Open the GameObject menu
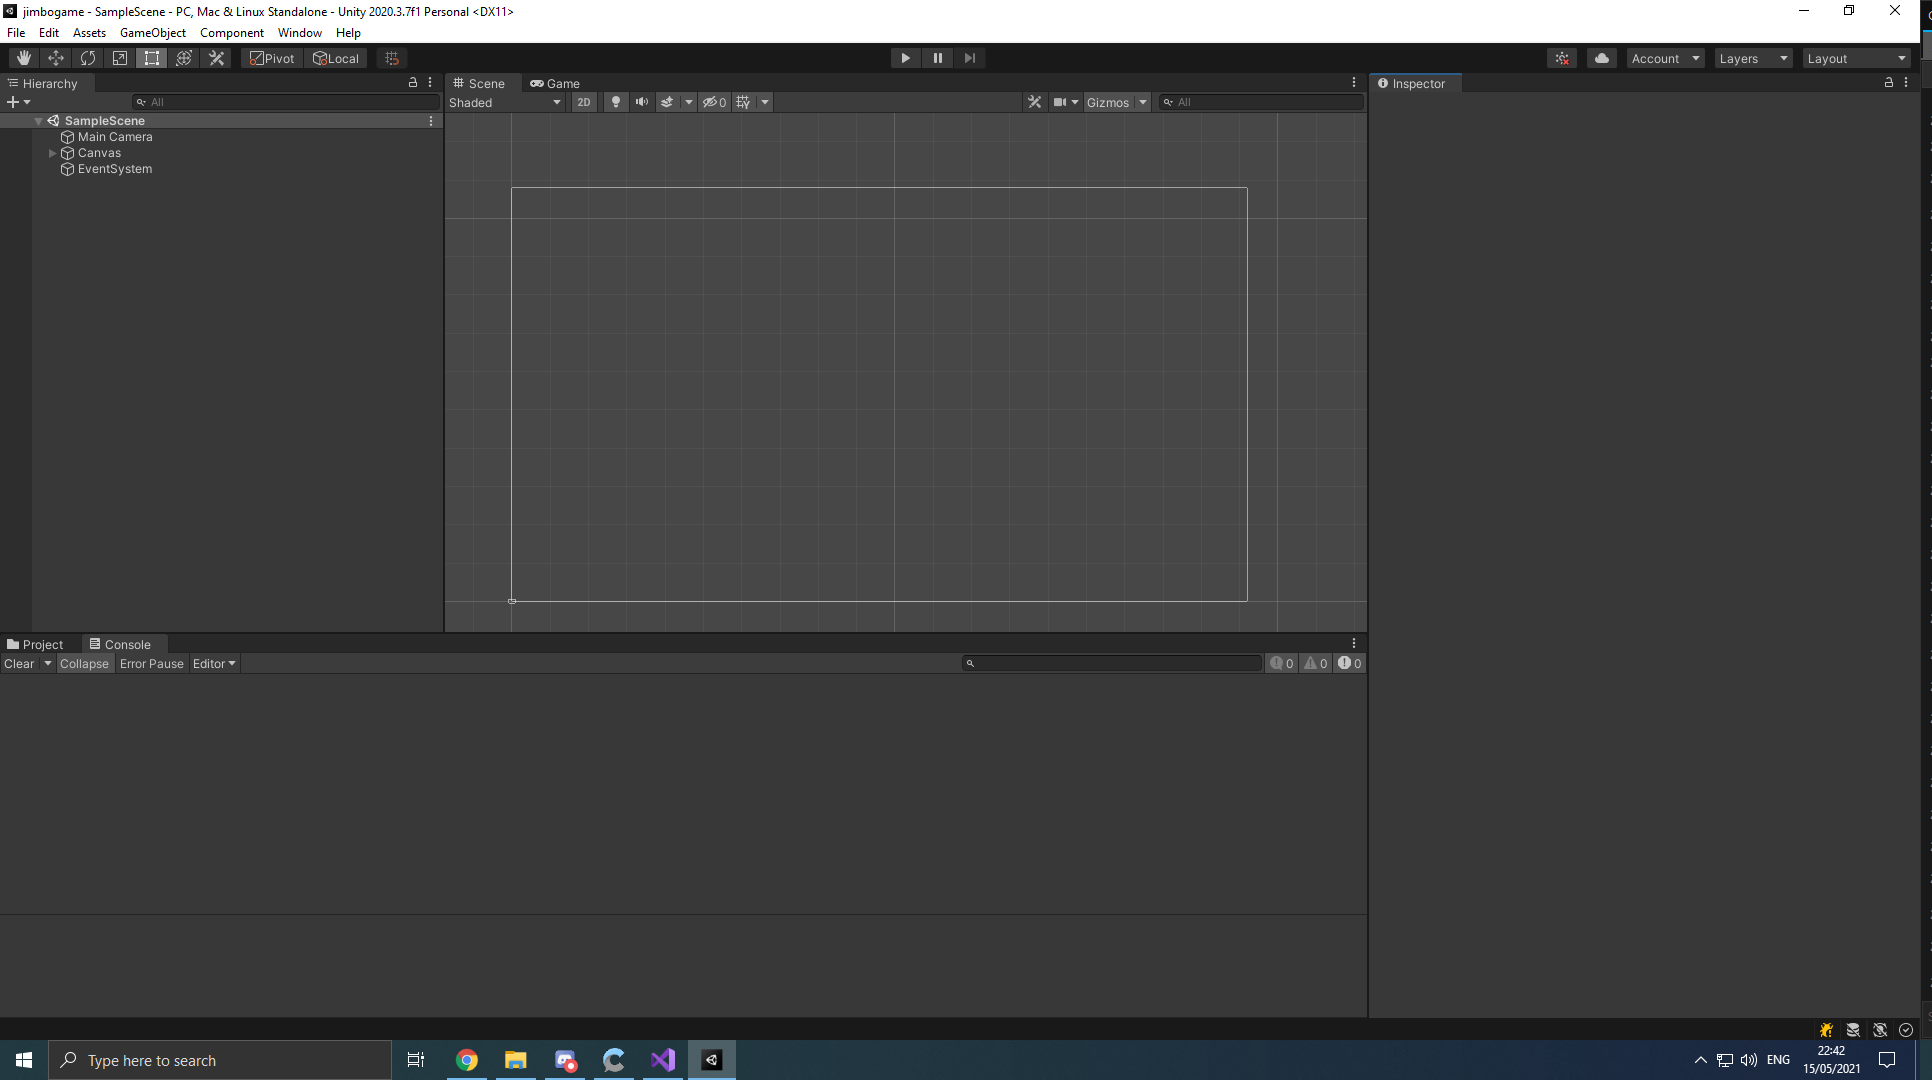Screen dimensions: 1932x1080 (152, 32)
